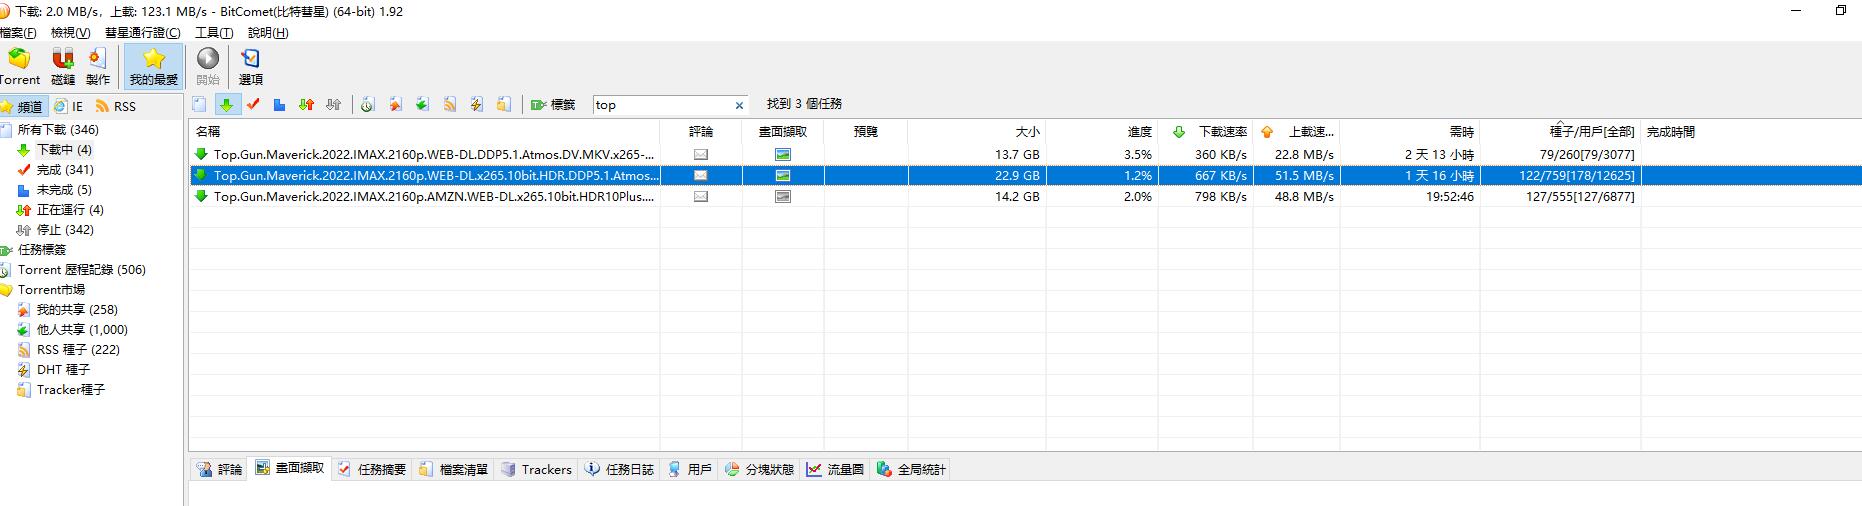The height and width of the screenshot is (506, 1862).
Task: Sort by the 種子/用戶[全部] column header
Action: pyautogui.click(x=1560, y=132)
